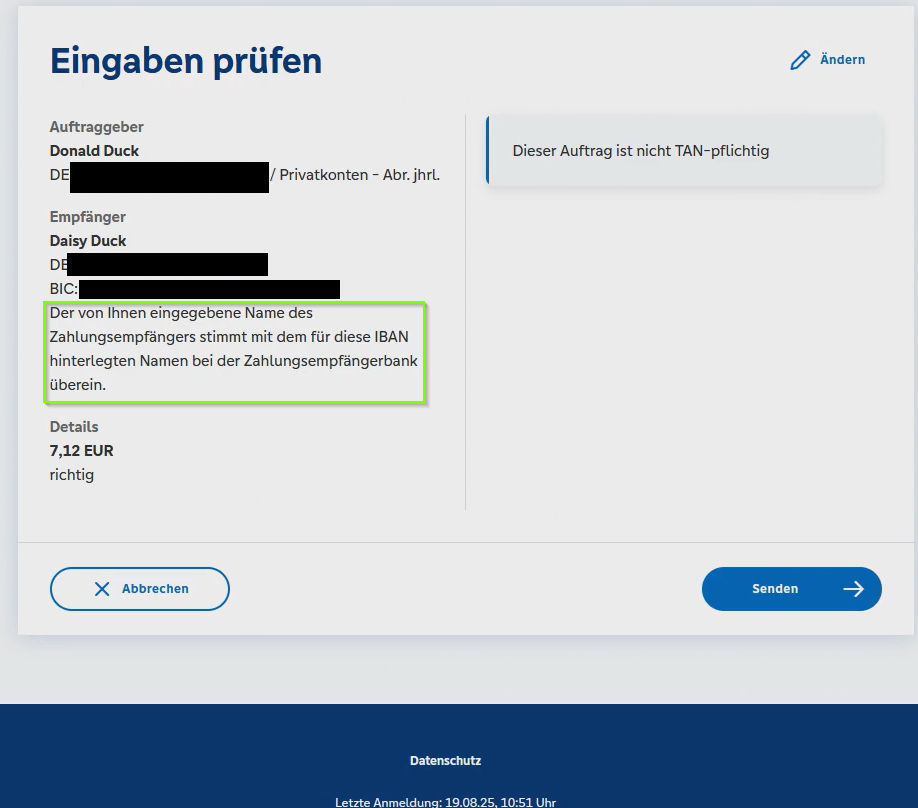Click the arrow icon in Senden button
918x808 pixels.
coord(853,589)
